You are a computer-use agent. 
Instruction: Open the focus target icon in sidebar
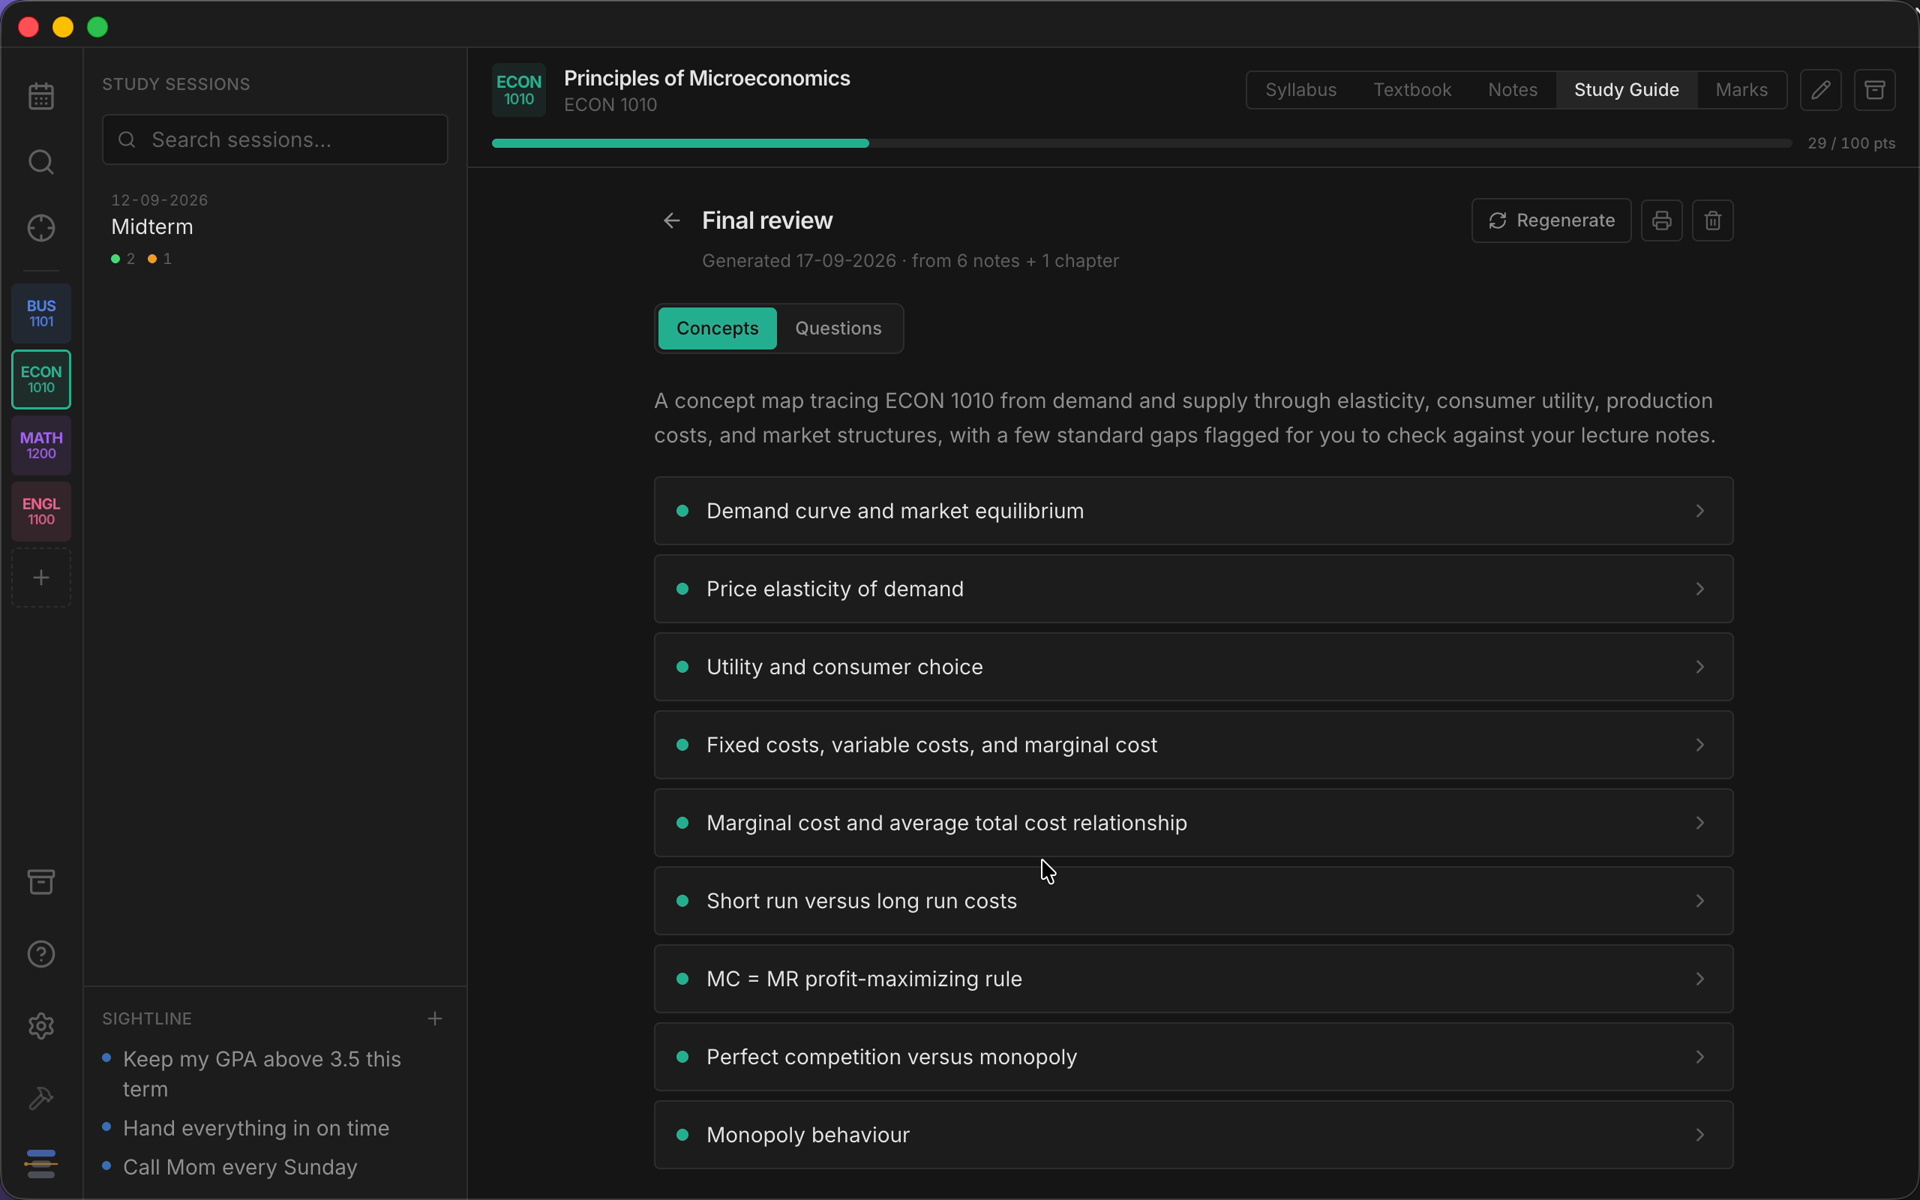pos(41,228)
